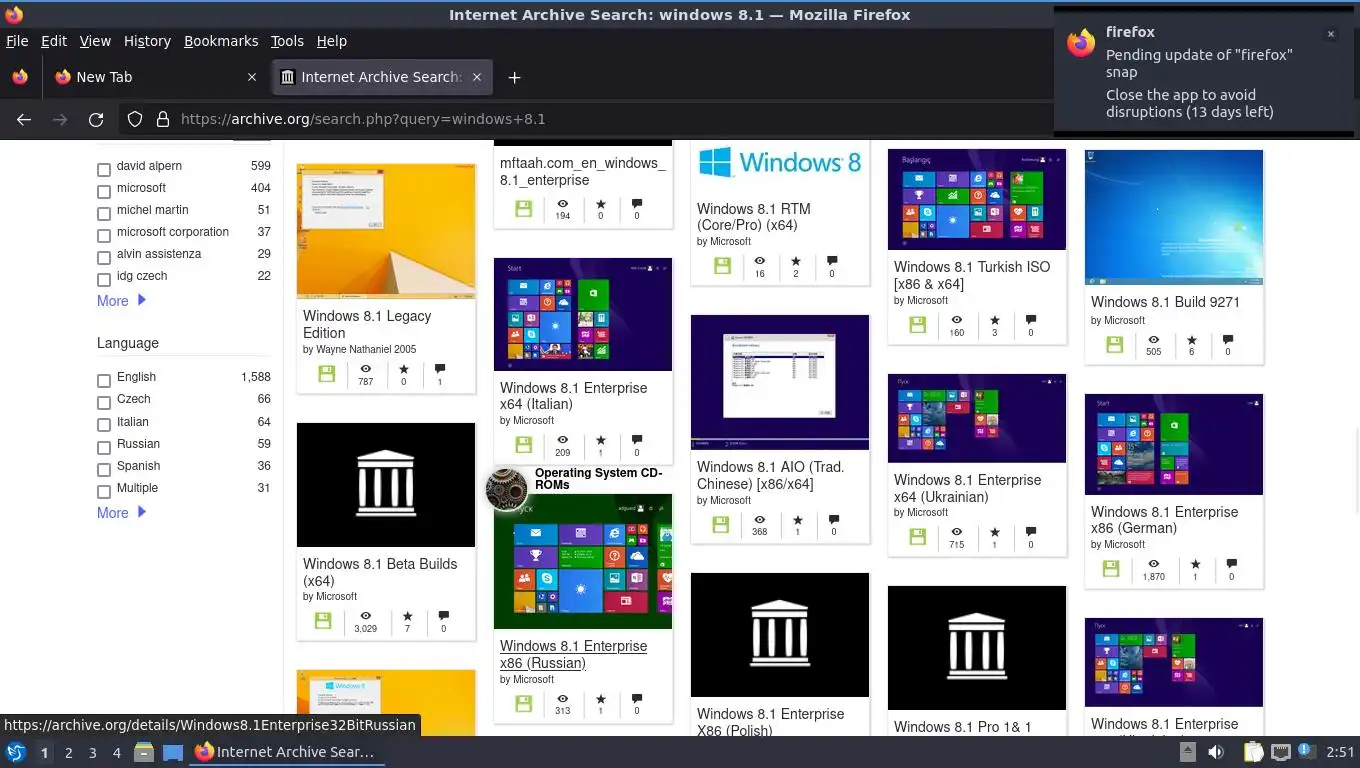Check the Russian language filter
This screenshot has width=1360, height=768.
tap(104, 448)
